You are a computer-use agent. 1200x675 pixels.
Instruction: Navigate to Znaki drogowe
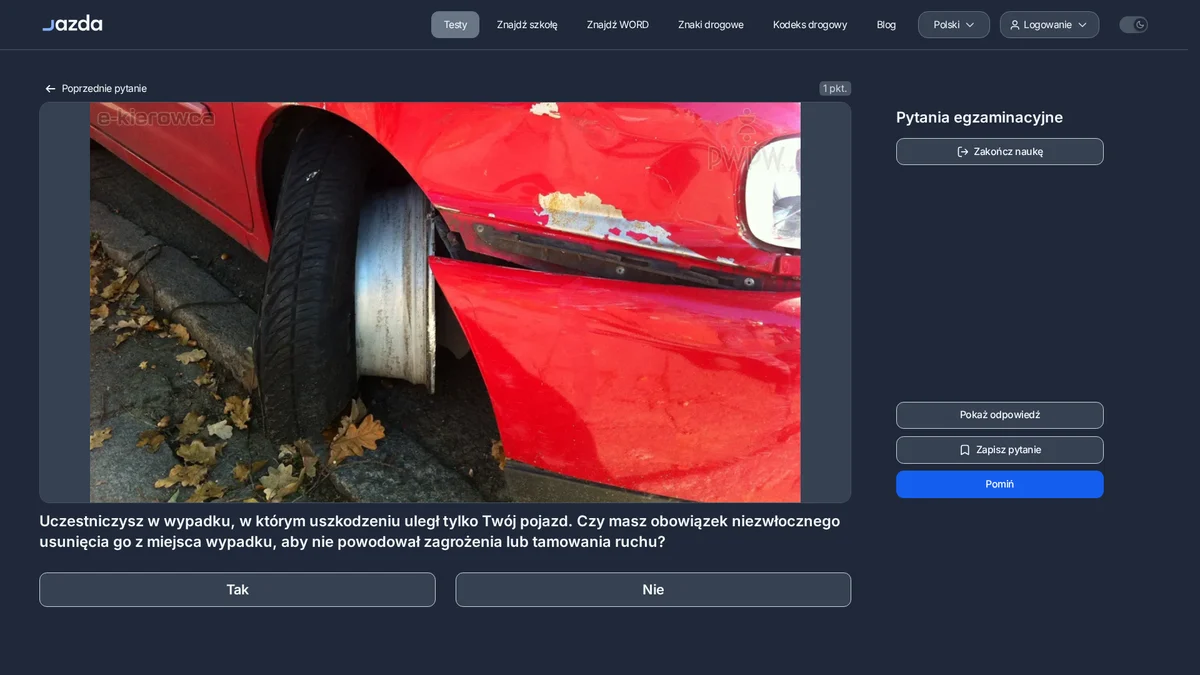click(x=711, y=25)
